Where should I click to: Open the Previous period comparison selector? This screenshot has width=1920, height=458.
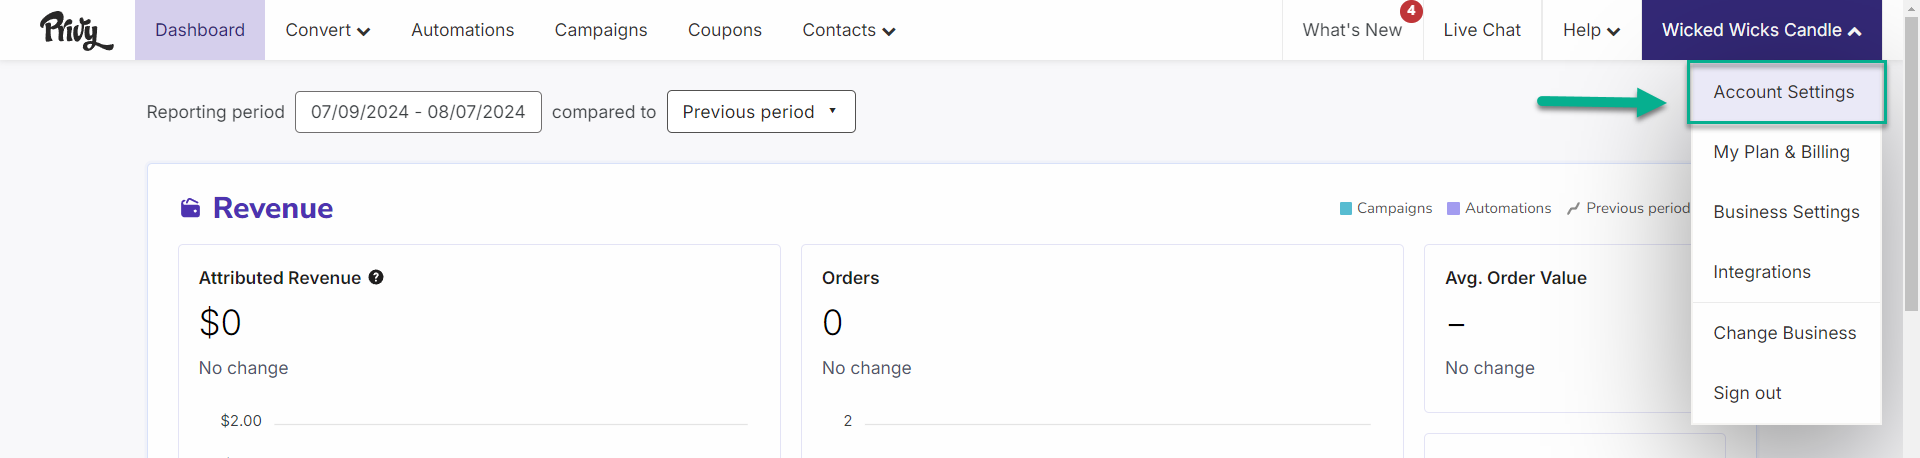pos(761,112)
